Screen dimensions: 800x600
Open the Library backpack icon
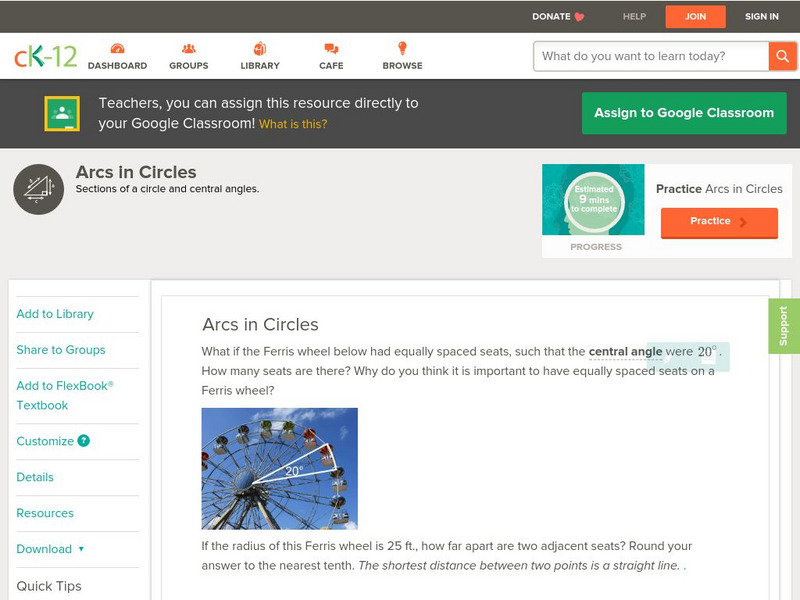[260, 49]
